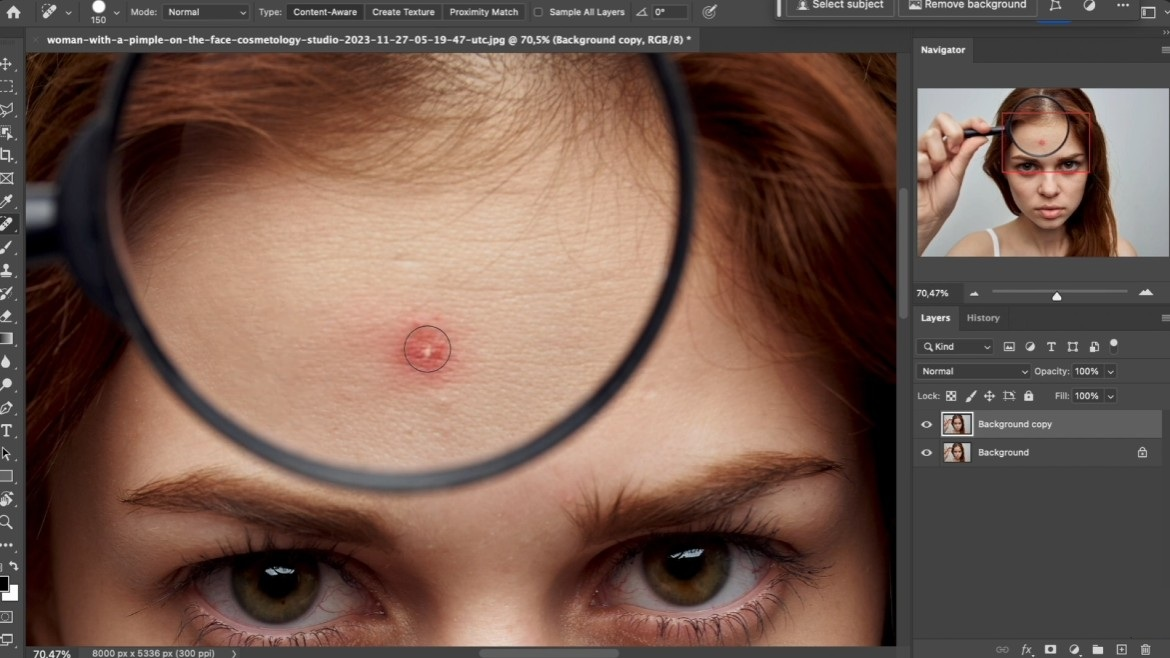1170x658 pixels.
Task: Select the Path Selection tool
Action: [x=7, y=454]
